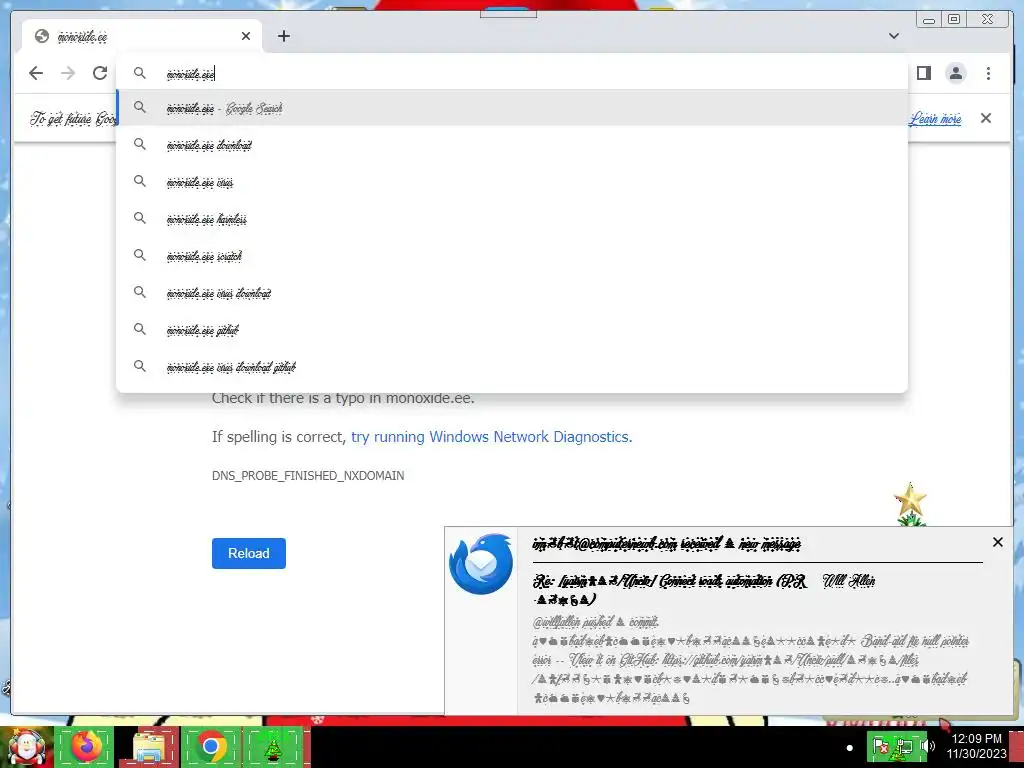Select the monoxide.ee browser tab
Viewport: 1024px width, 768px height.
point(142,36)
